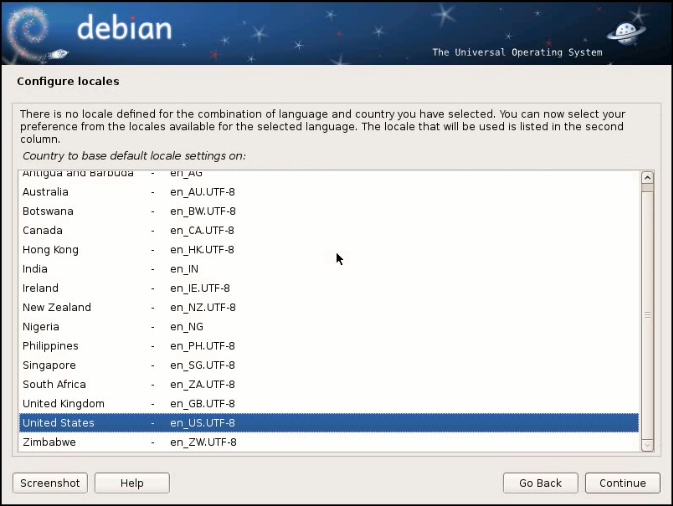Click the en_GB.UTF-8 locale value
This screenshot has height=506, width=673.
[203, 404]
